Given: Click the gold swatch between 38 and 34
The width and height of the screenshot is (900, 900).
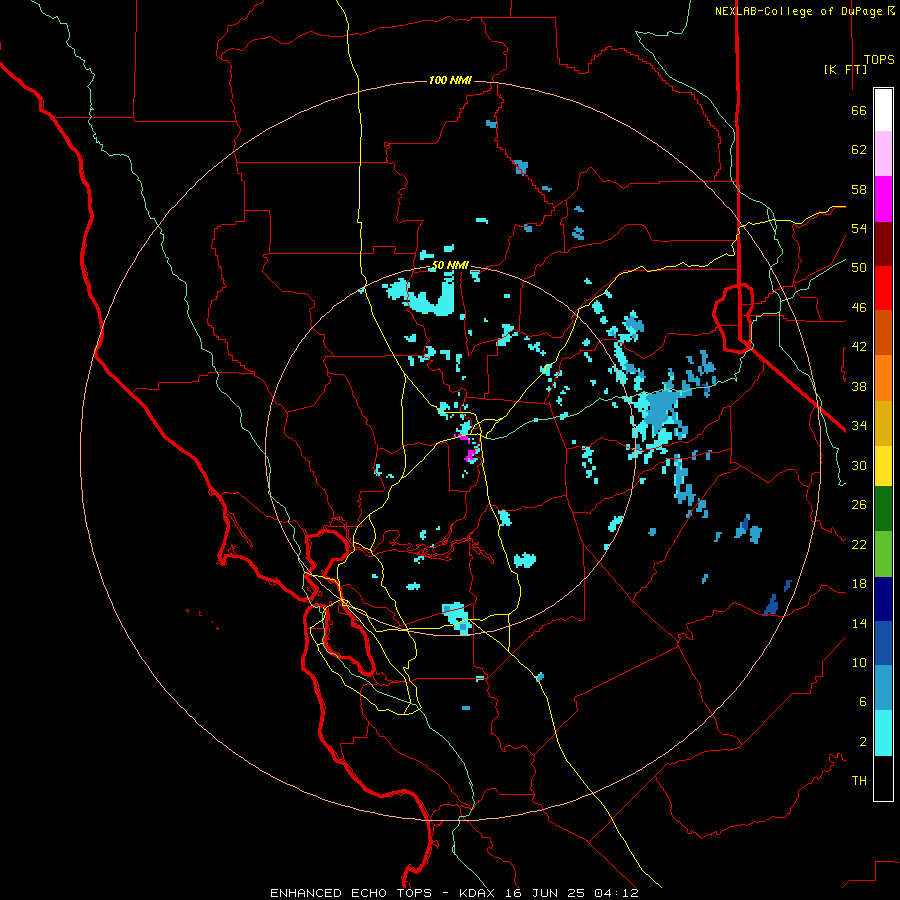Looking at the screenshot, I should pyautogui.click(x=883, y=423).
